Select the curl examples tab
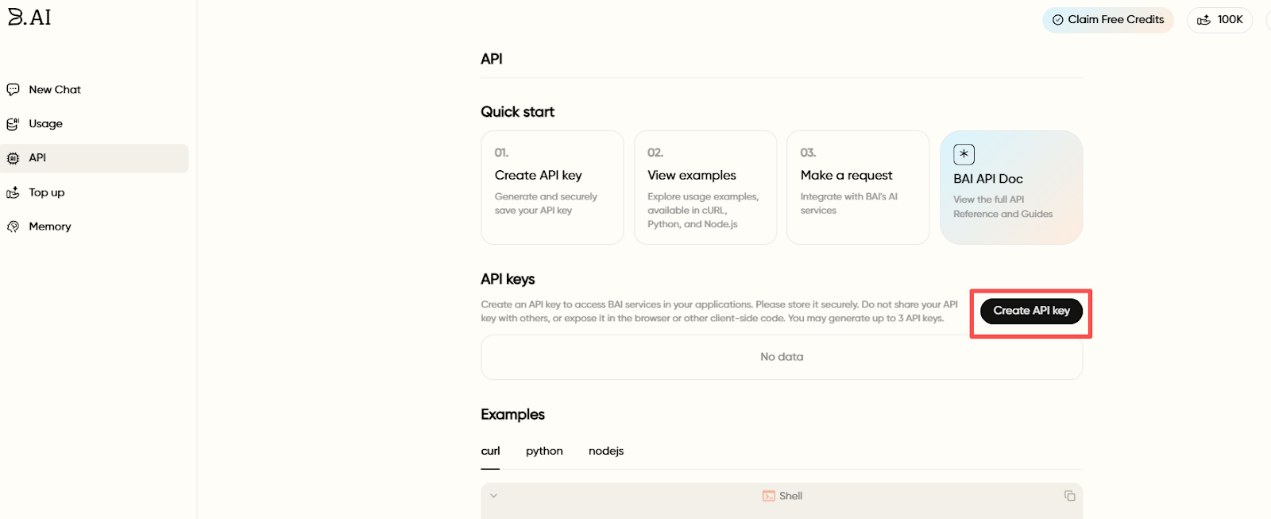 (x=490, y=451)
